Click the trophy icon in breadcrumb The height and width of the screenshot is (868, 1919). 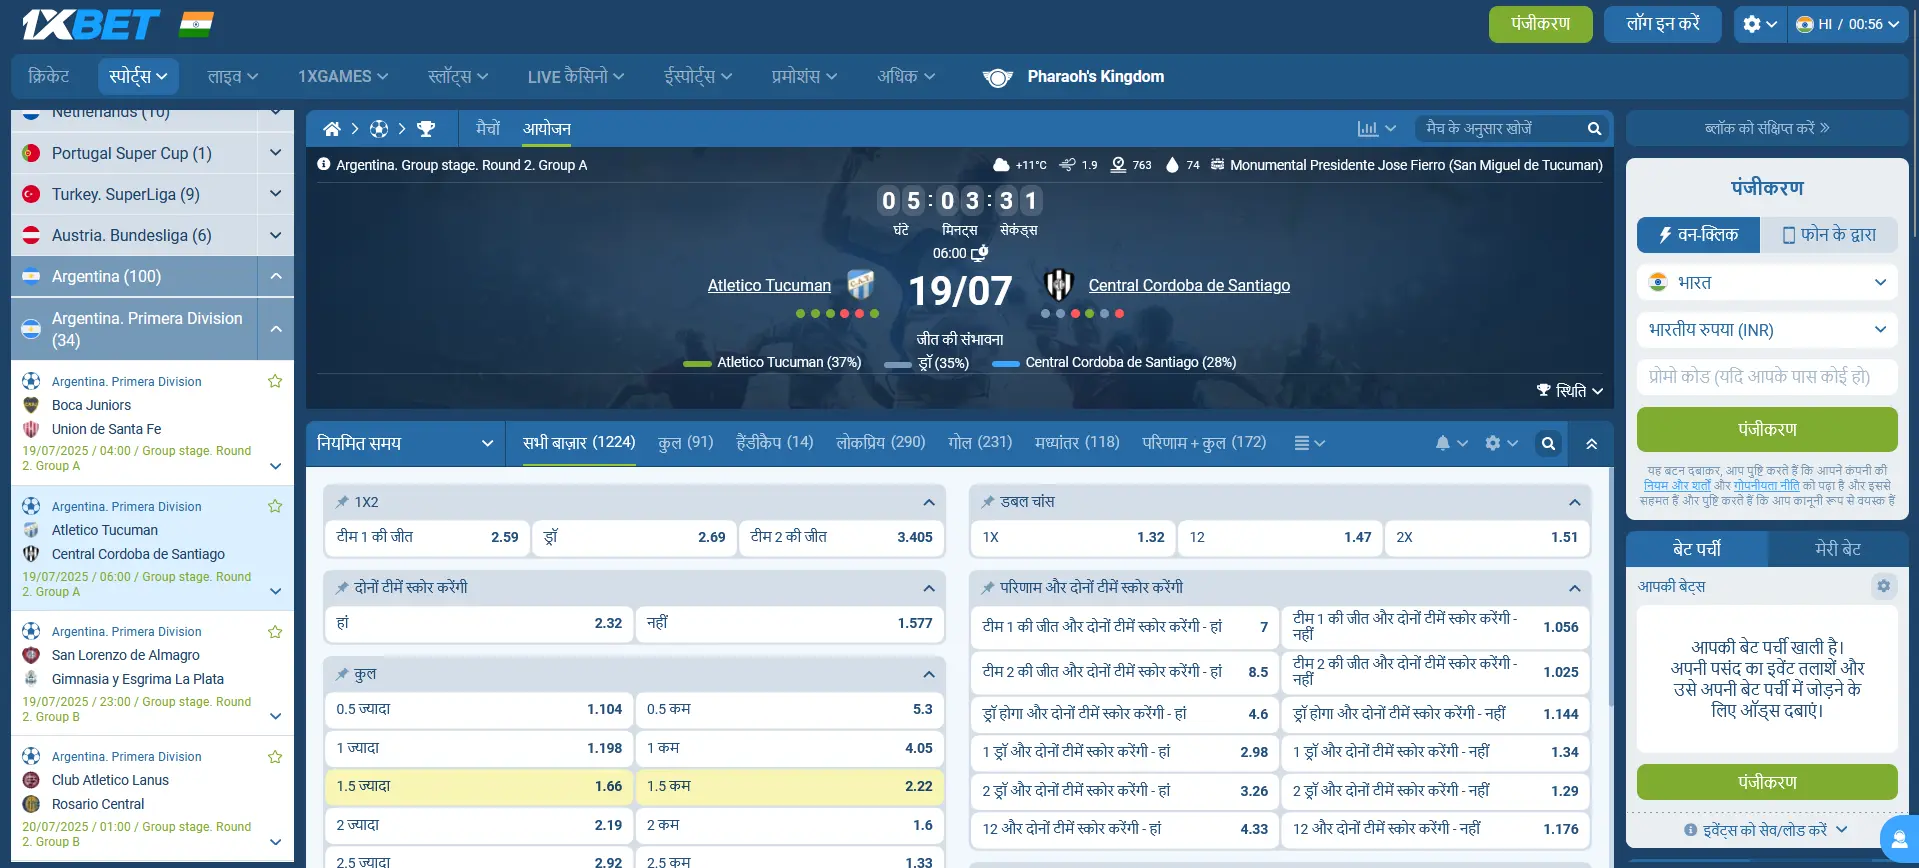coord(426,129)
